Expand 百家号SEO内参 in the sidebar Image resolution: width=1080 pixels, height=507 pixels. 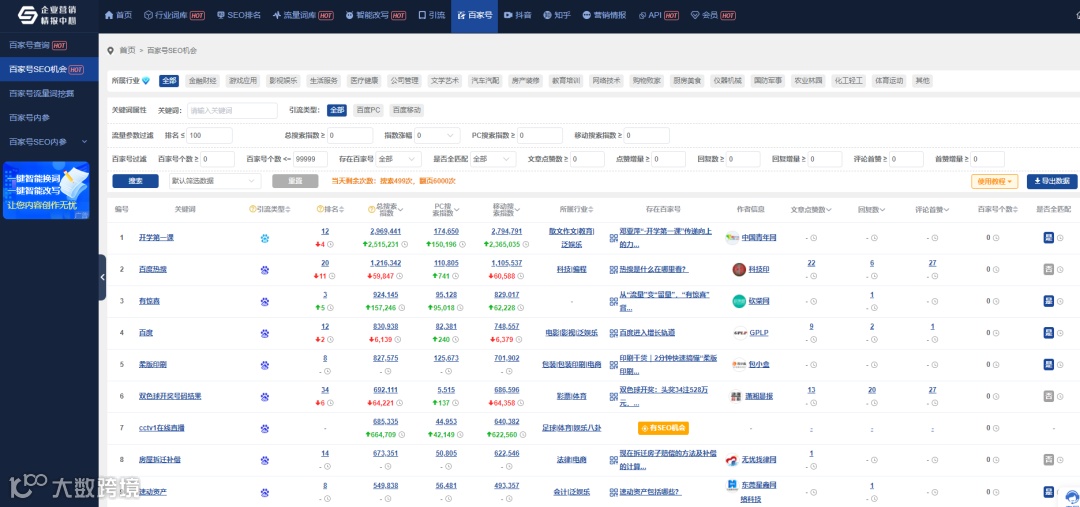tap(48, 142)
